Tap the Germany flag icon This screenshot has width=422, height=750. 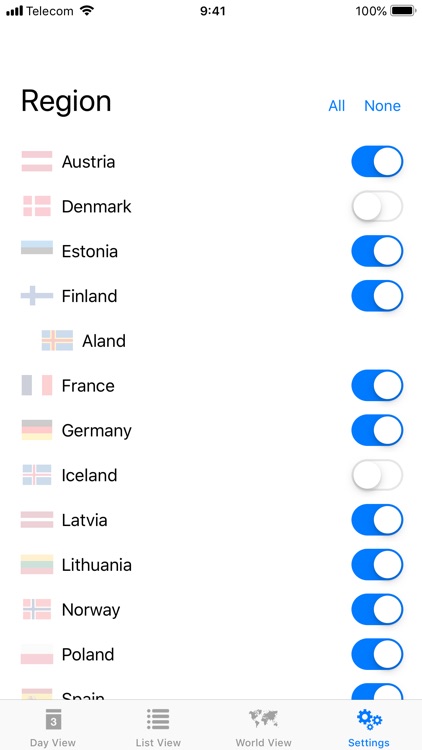click(x=37, y=430)
